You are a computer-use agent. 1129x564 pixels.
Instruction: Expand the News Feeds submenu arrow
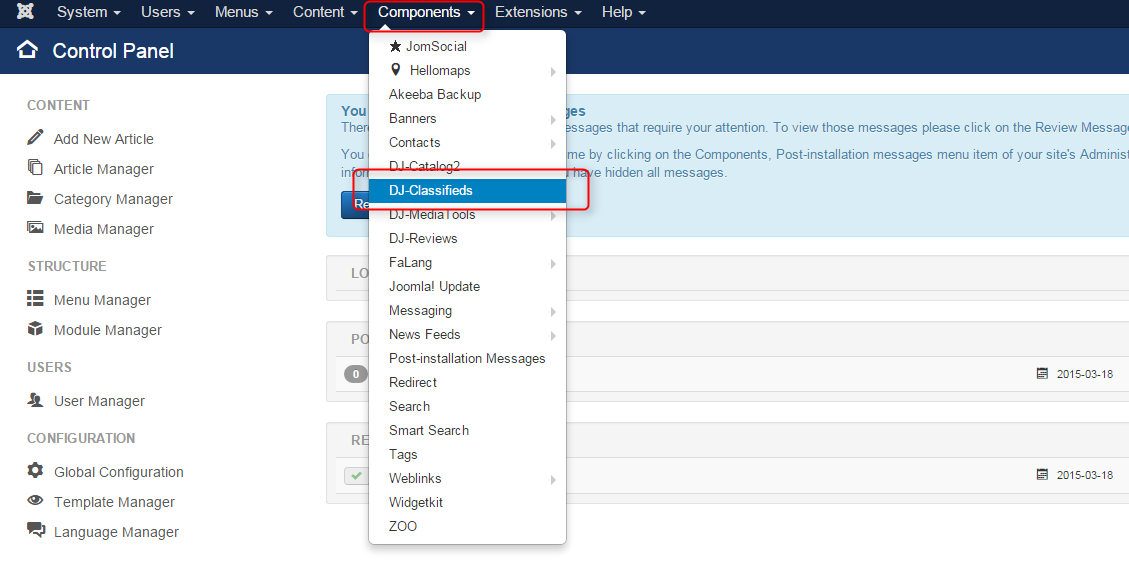coord(554,336)
